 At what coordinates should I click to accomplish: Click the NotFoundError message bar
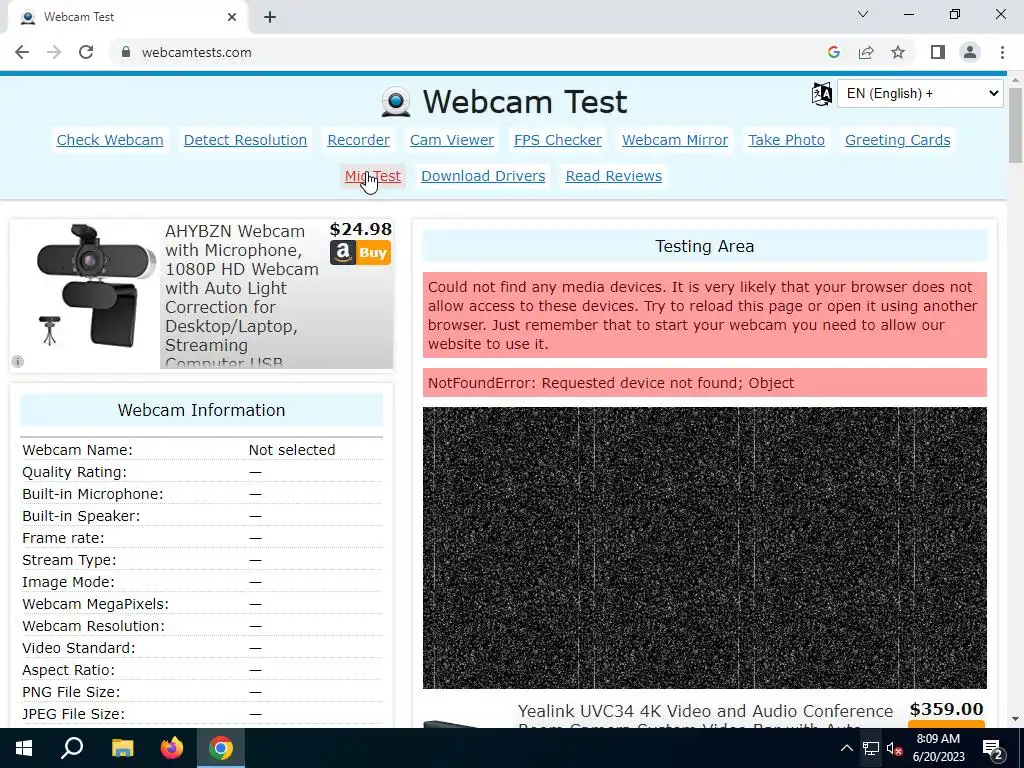[705, 383]
